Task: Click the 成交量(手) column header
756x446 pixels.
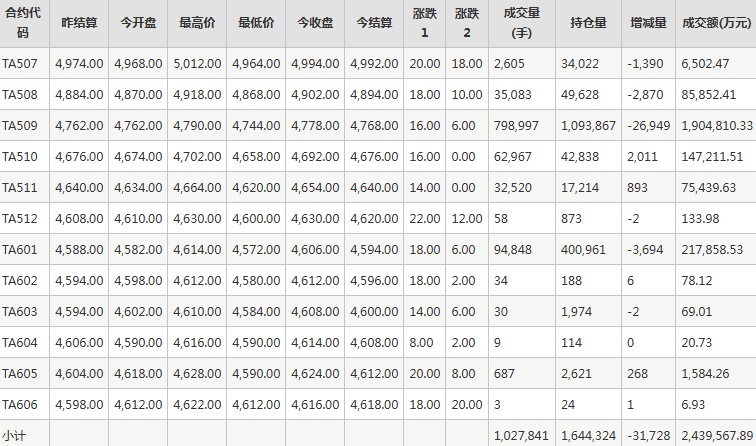Action: [522, 23]
